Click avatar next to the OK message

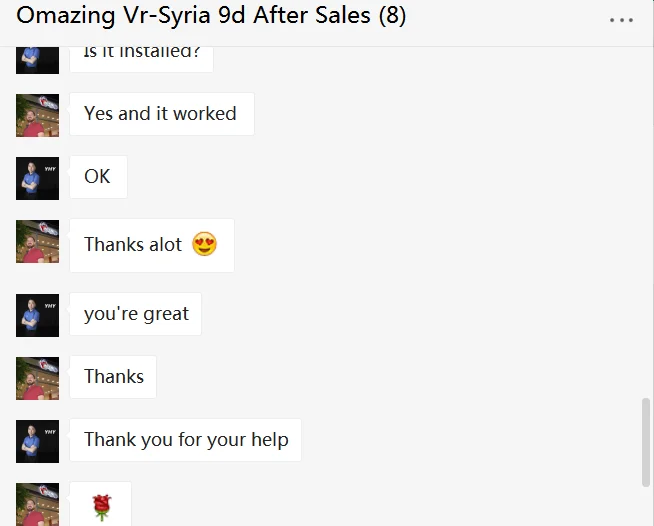(38, 178)
